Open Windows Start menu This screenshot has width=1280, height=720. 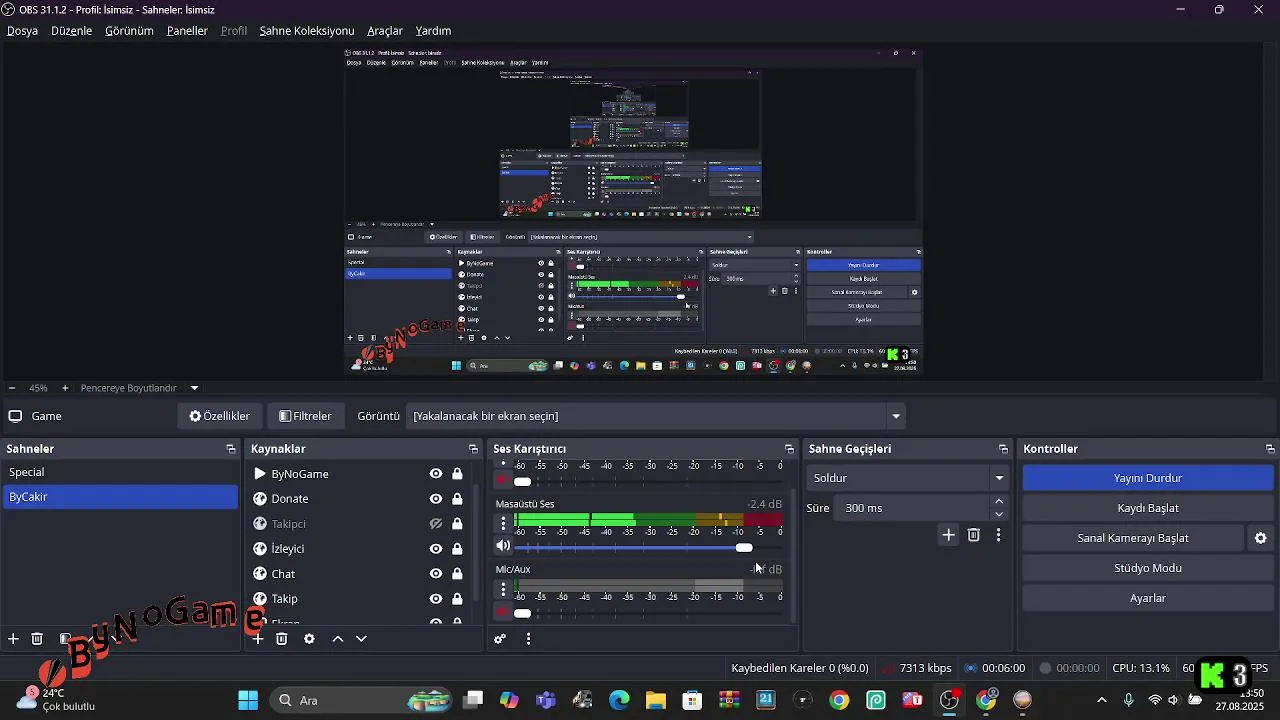248,700
